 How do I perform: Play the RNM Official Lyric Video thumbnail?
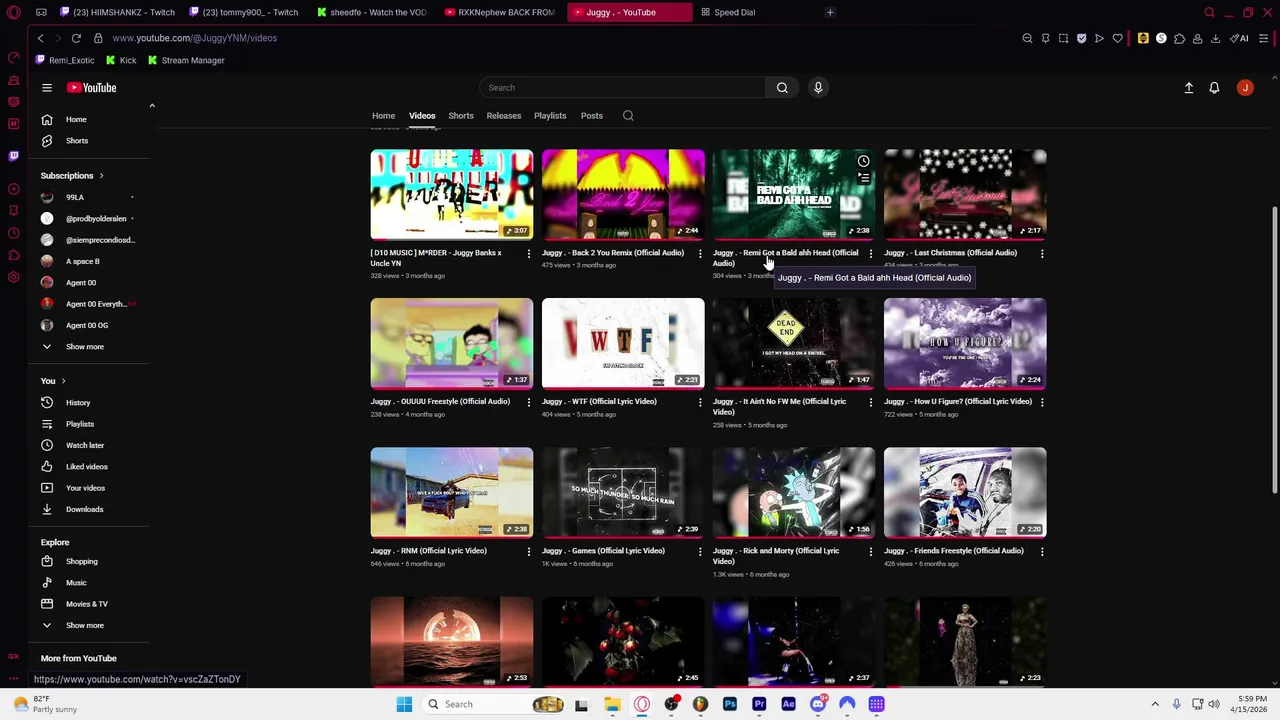(x=452, y=493)
